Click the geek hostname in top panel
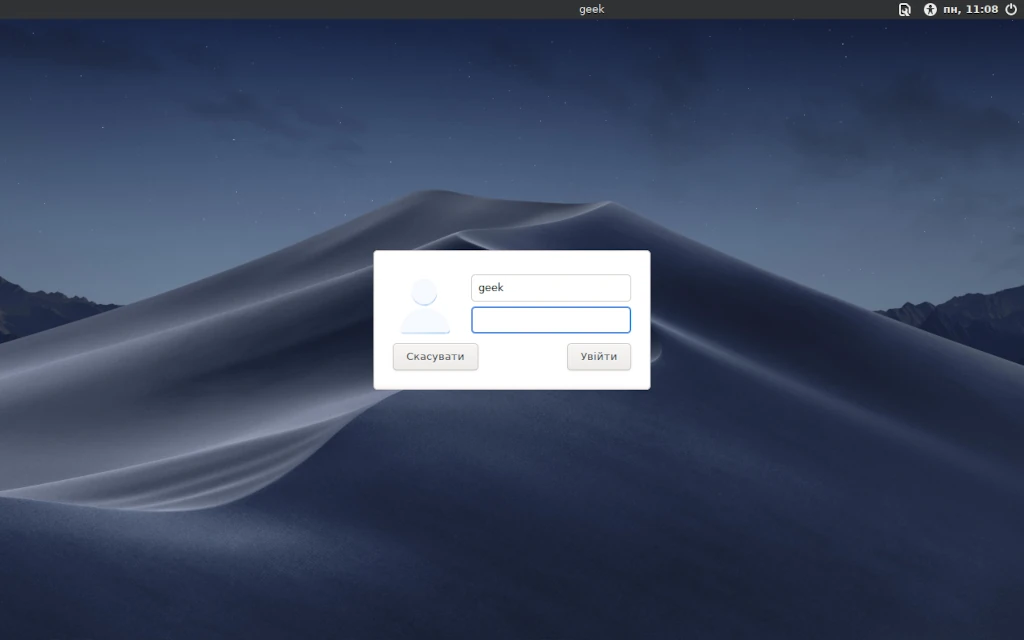Viewport: 1024px width, 640px height. 592,9
